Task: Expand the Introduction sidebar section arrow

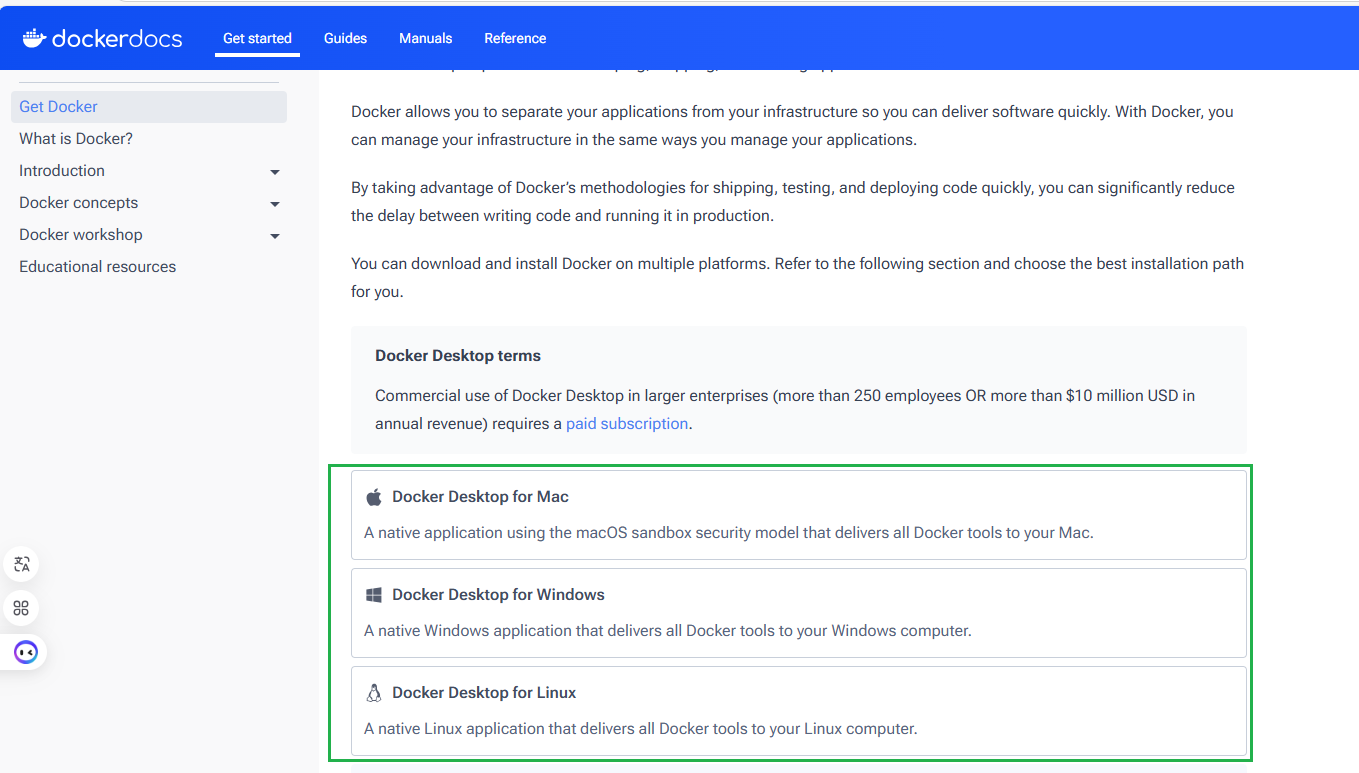Action: coord(275,172)
